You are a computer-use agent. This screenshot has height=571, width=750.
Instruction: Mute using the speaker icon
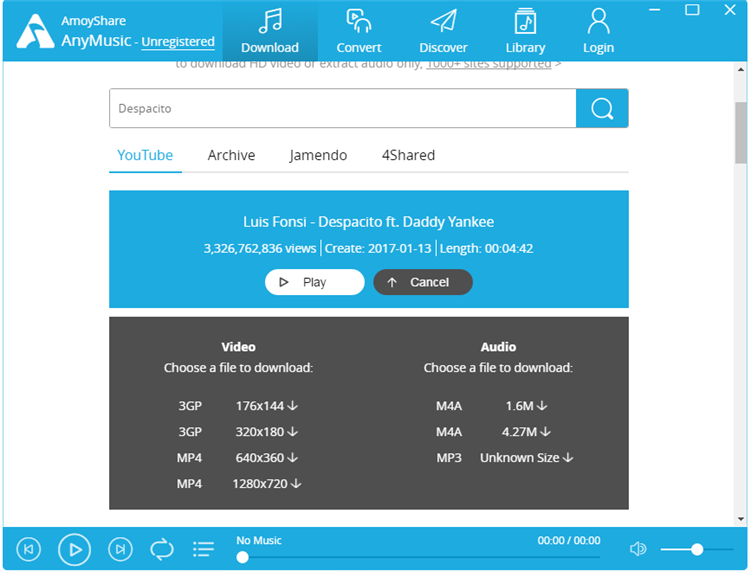point(638,549)
